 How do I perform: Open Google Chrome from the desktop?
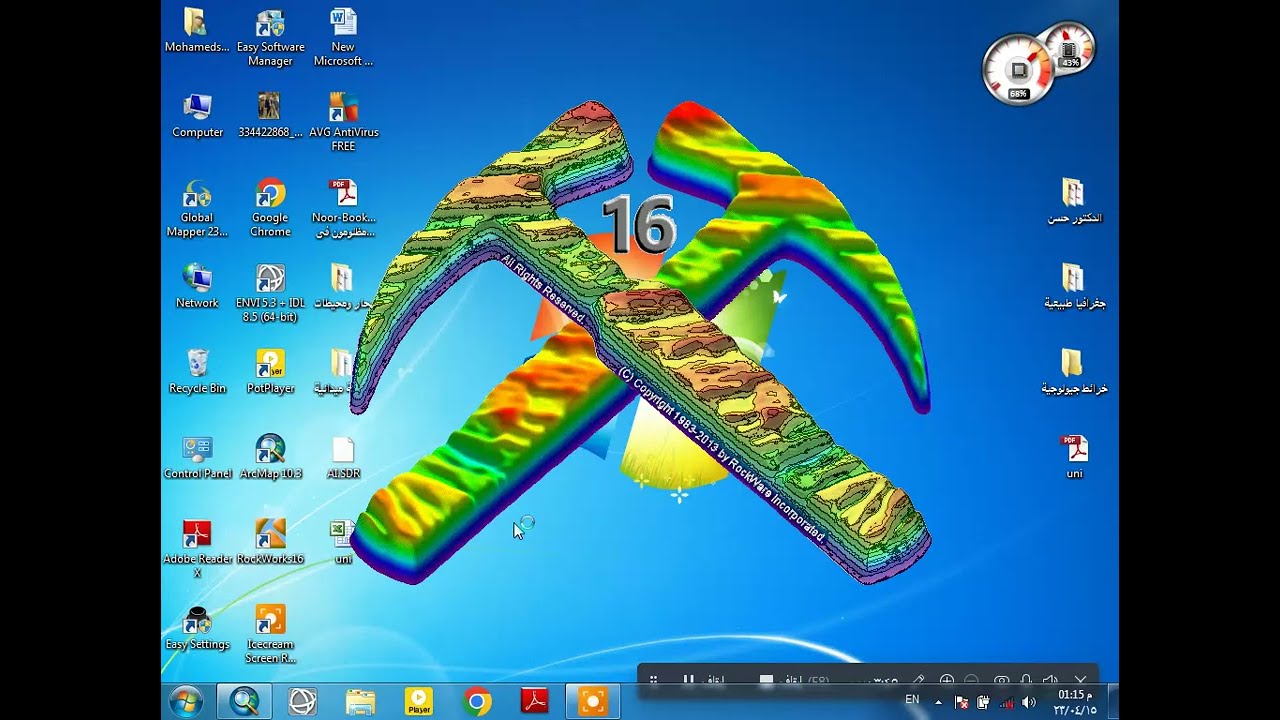270,208
